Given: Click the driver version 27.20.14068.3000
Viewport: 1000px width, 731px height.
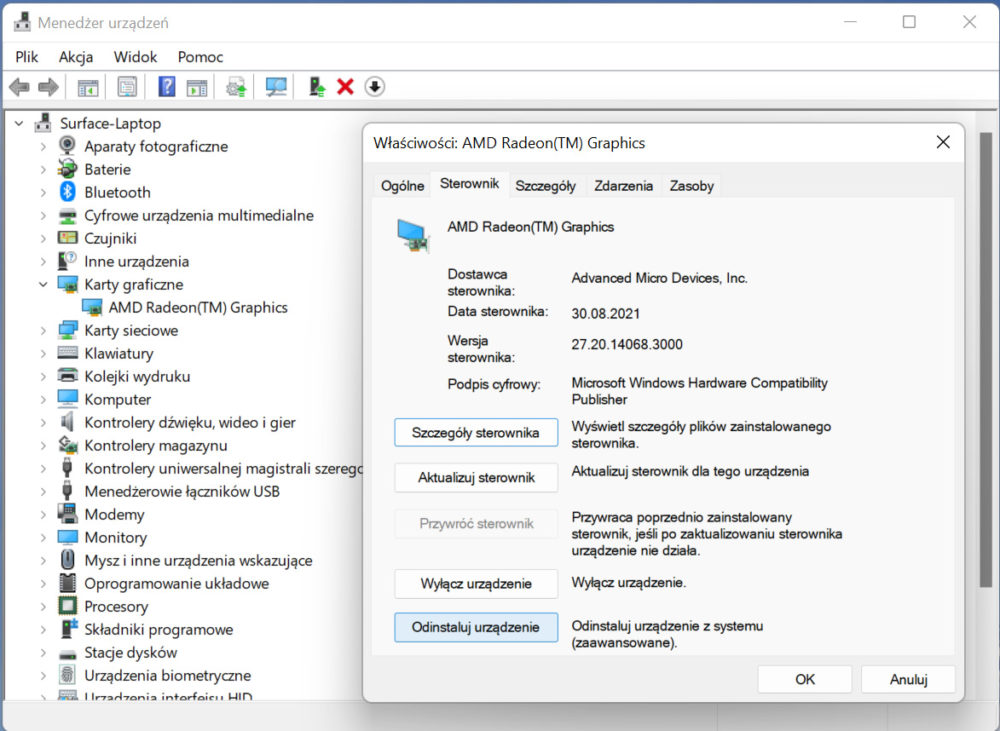Looking at the screenshot, I should pyautogui.click(x=627, y=344).
